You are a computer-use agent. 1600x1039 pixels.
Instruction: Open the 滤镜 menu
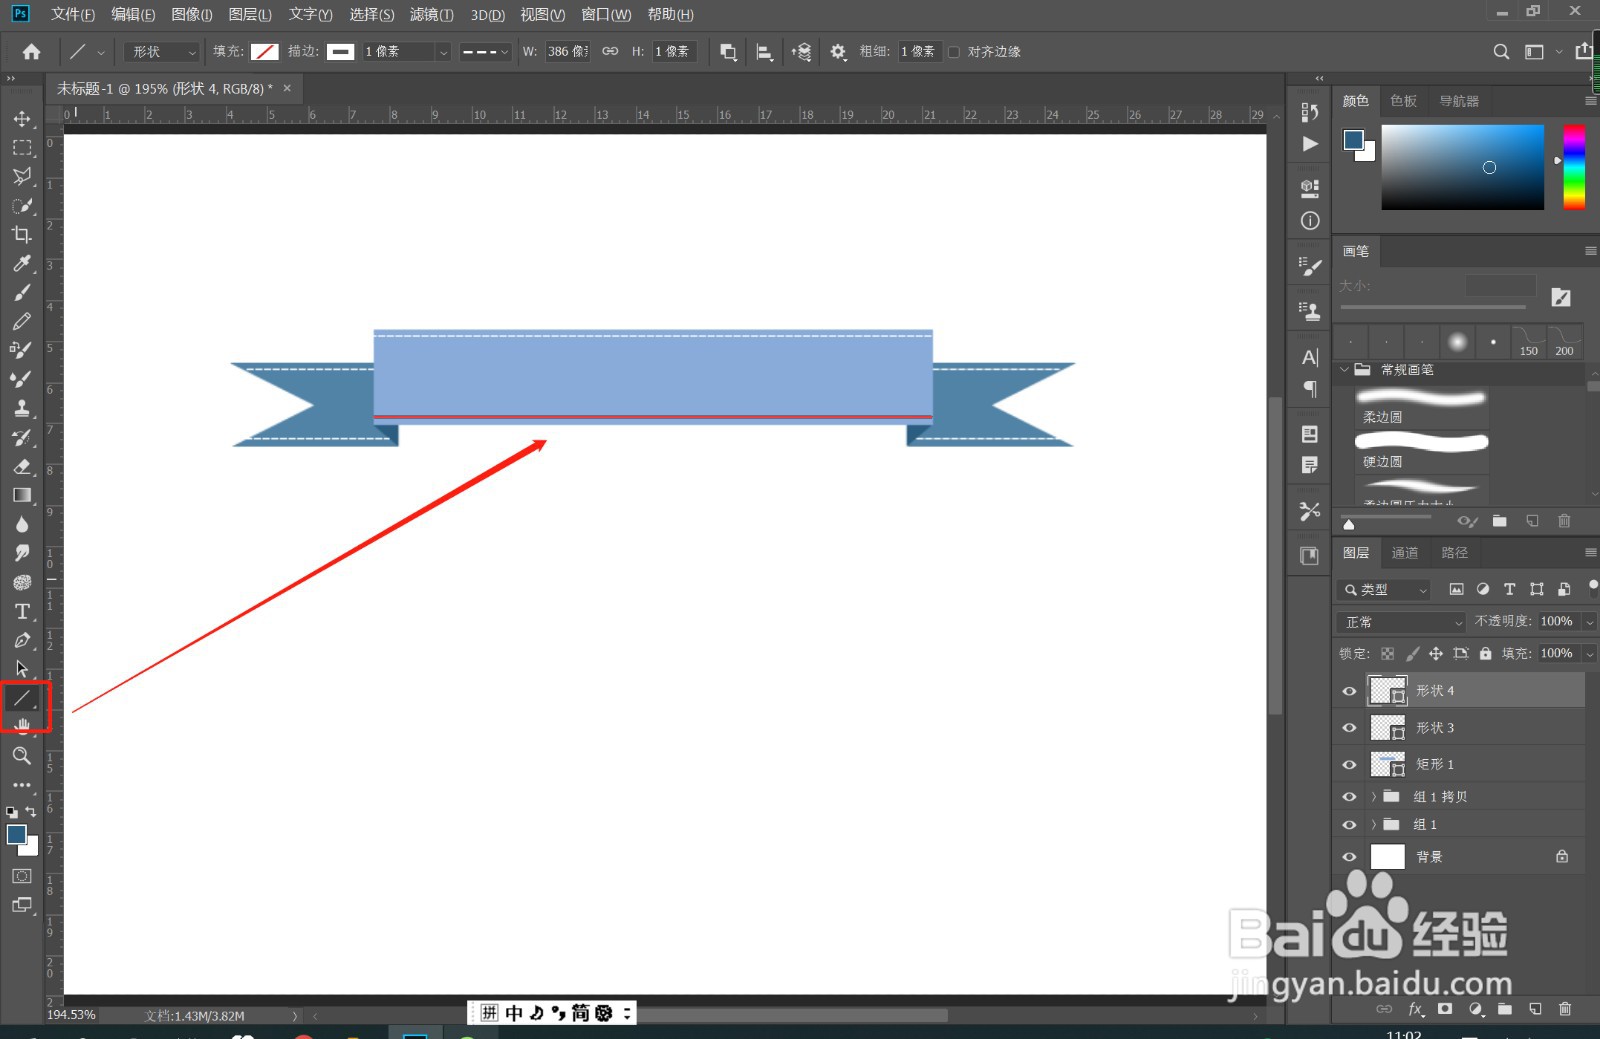[x=431, y=15]
